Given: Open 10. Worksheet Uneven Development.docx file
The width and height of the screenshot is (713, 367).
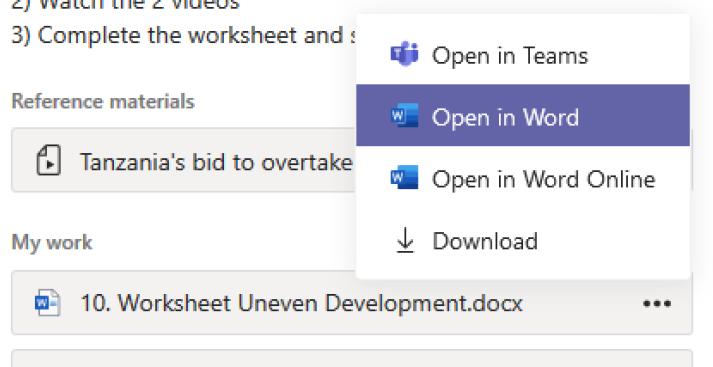Looking at the screenshot, I should [301, 303].
